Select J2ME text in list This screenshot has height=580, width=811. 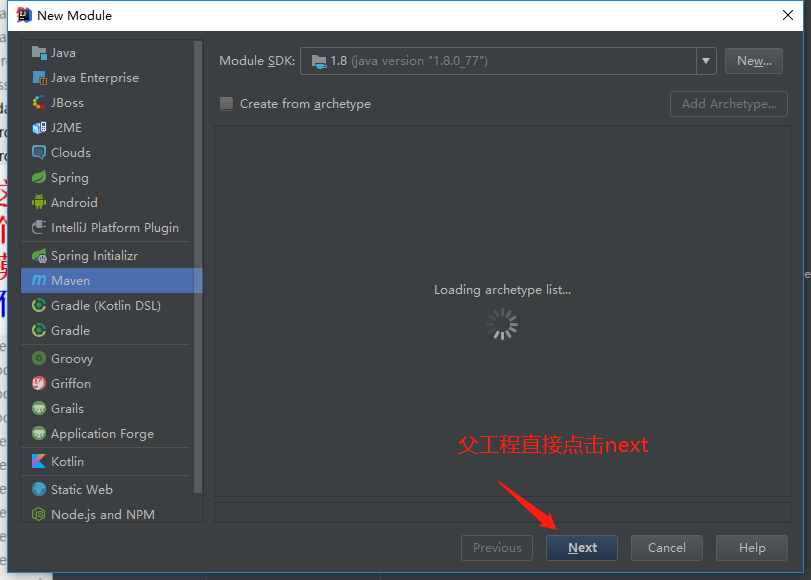click(66, 127)
